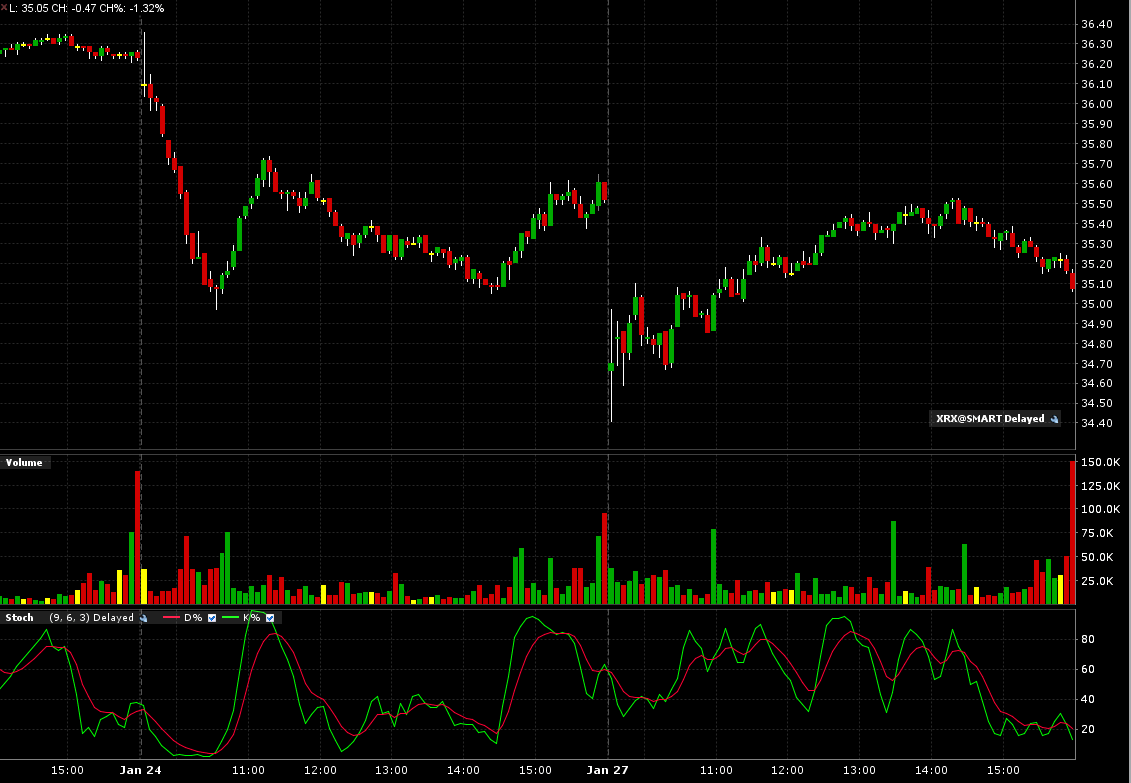Image resolution: width=1131 pixels, height=783 pixels.
Task: Click the 34.40 price axis label
Action: (1097, 423)
